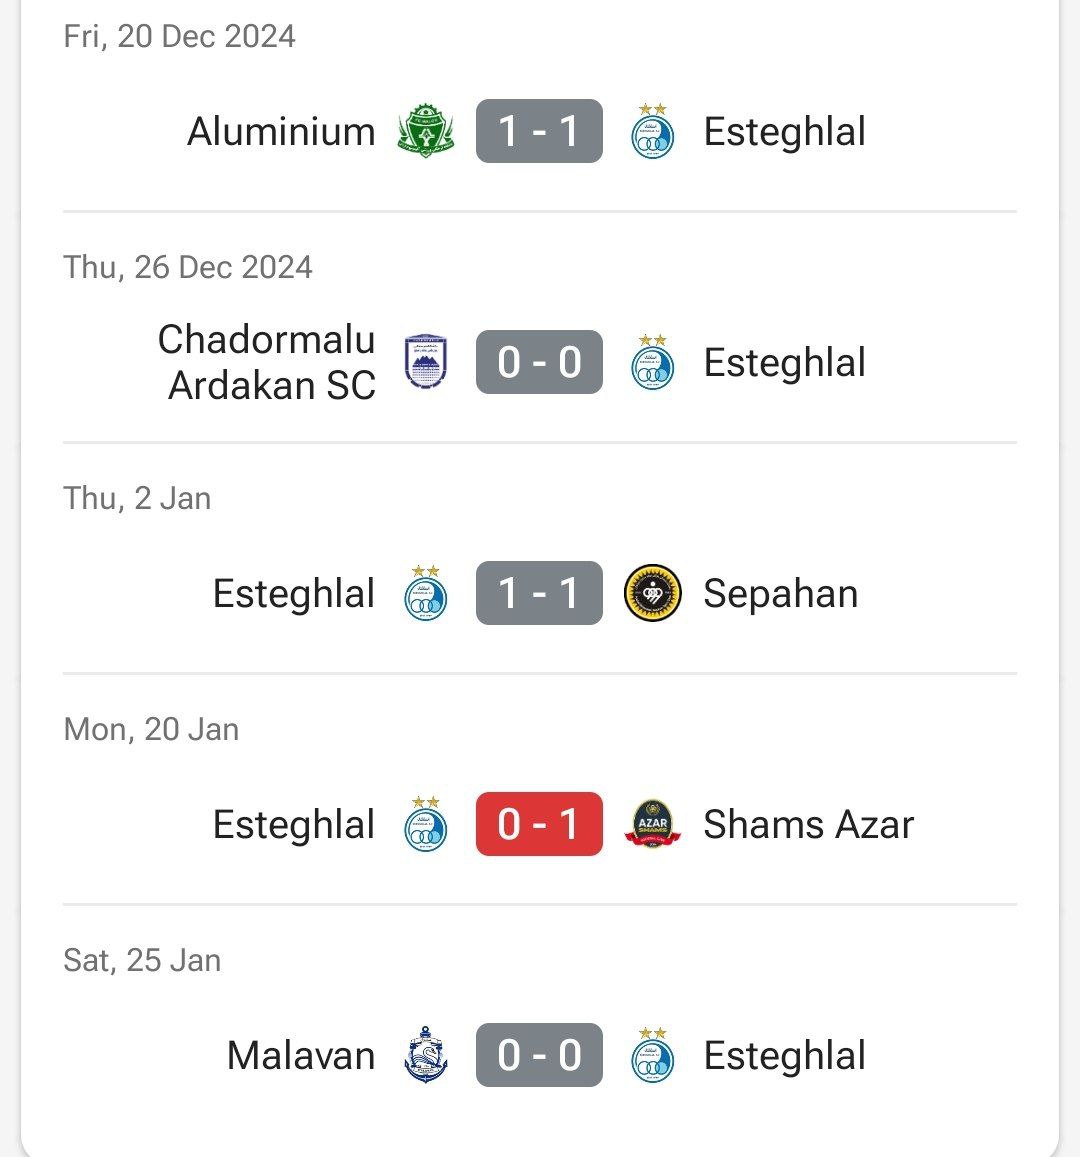The image size is (1080, 1157).
Task: Open the Shams Azar team name
Action: (809, 824)
